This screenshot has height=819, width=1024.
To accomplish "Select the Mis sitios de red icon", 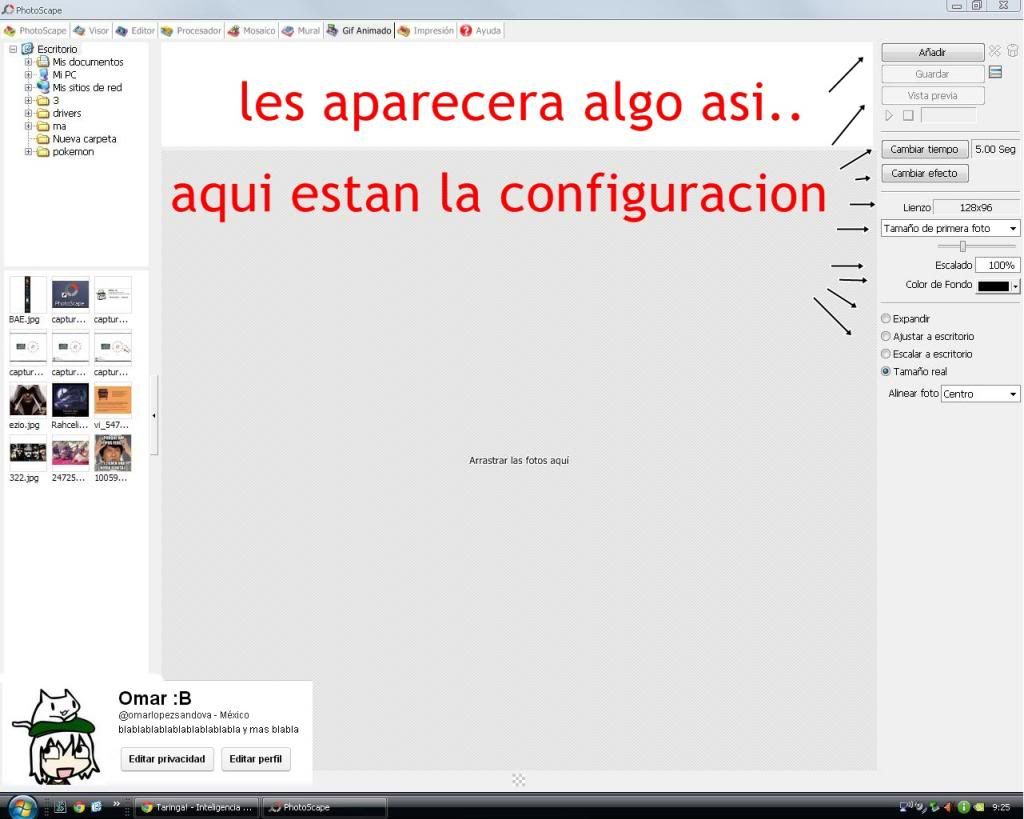I will (x=43, y=87).
